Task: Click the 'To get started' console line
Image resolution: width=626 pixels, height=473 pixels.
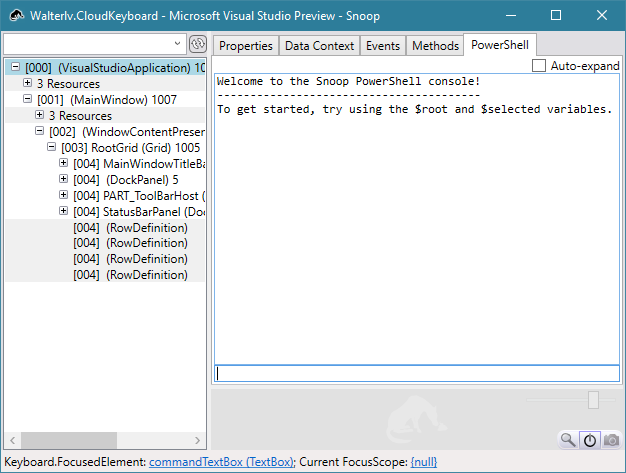Action: 414,109
